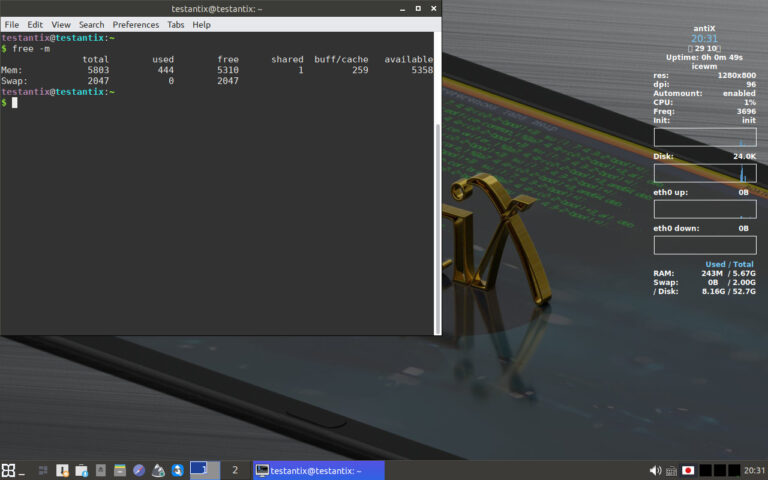This screenshot has height=480, width=768.
Task: Open the antiX start menu icon
Action: 8,470
